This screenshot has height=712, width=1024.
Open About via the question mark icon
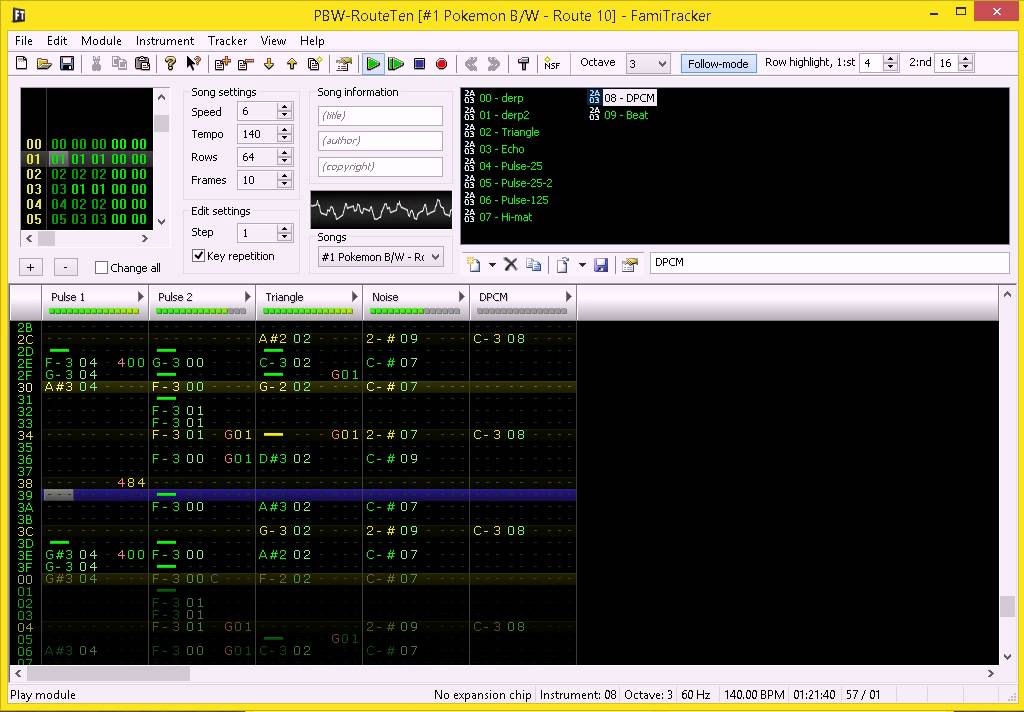(x=170, y=63)
